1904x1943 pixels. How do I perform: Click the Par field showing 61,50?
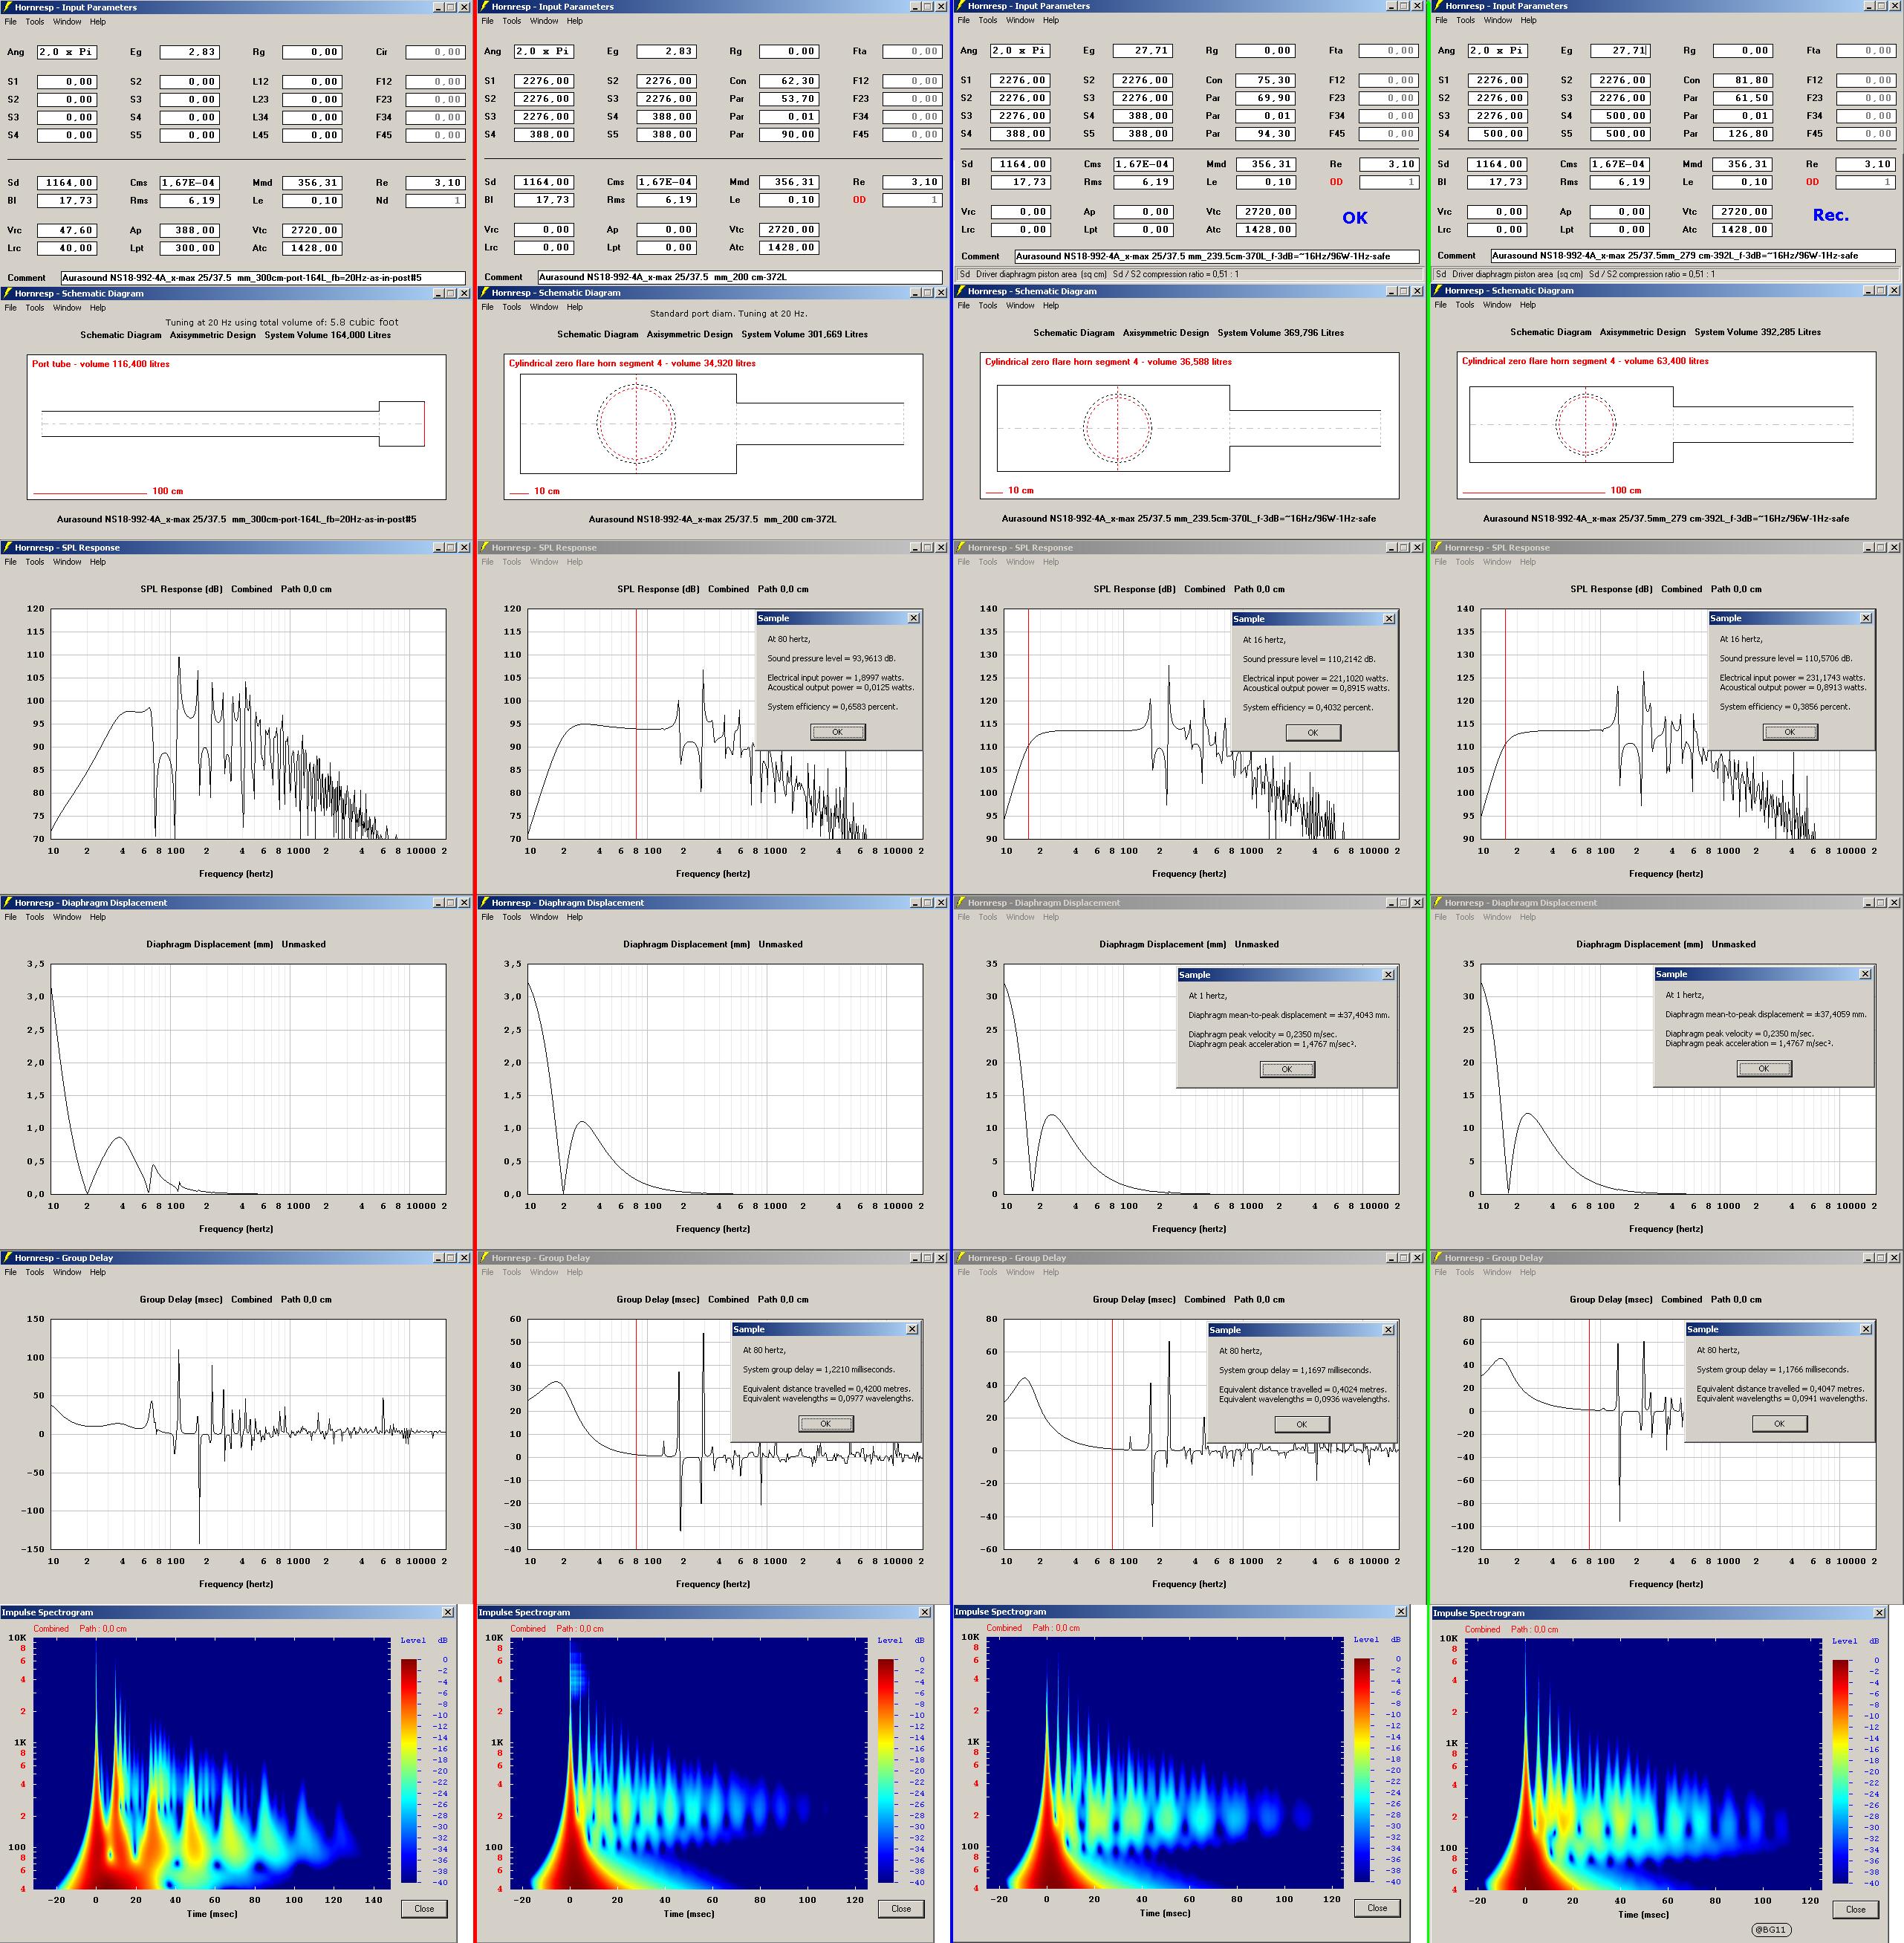pos(1743,98)
